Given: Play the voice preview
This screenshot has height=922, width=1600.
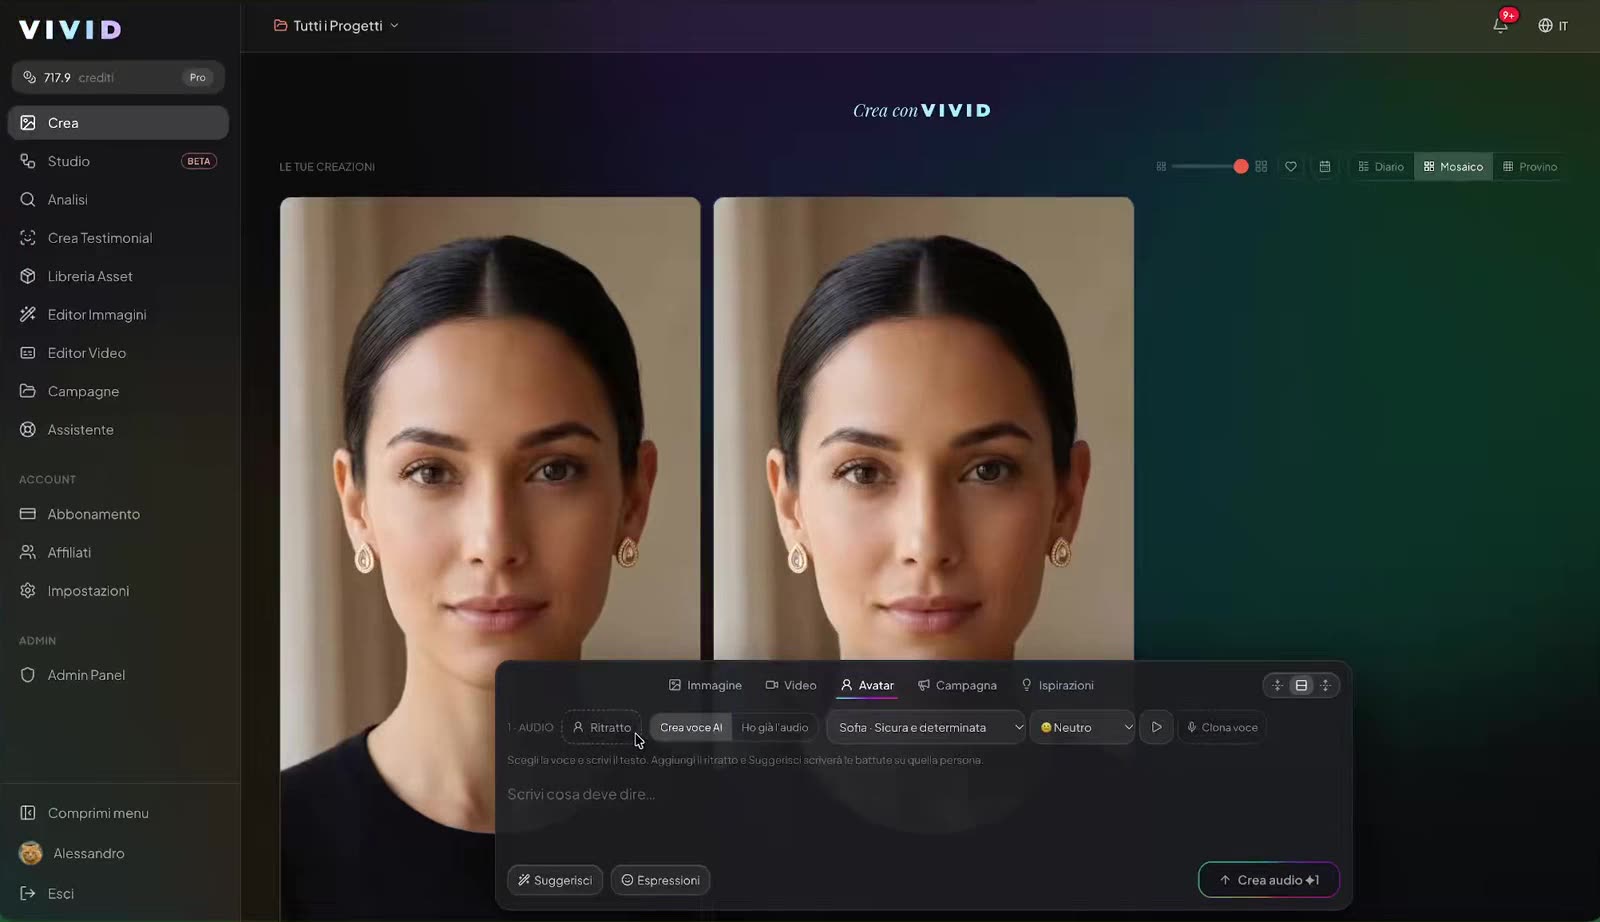Looking at the screenshot, I should pos(1157,727).
